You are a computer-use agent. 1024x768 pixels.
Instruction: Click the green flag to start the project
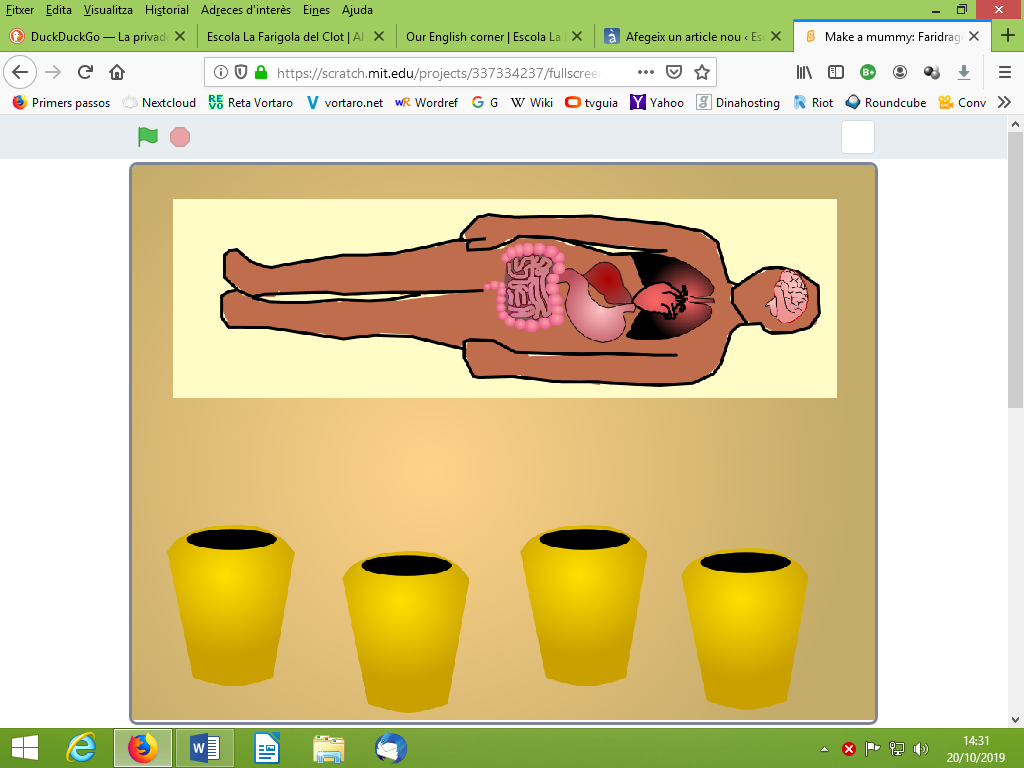click(x=148, y=137)
